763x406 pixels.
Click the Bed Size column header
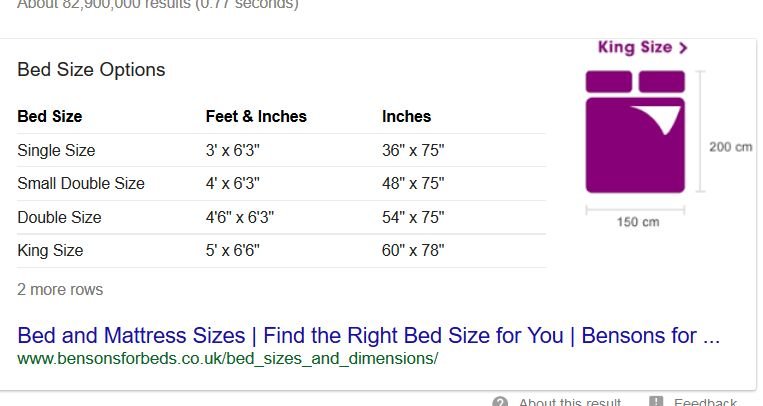50,116
